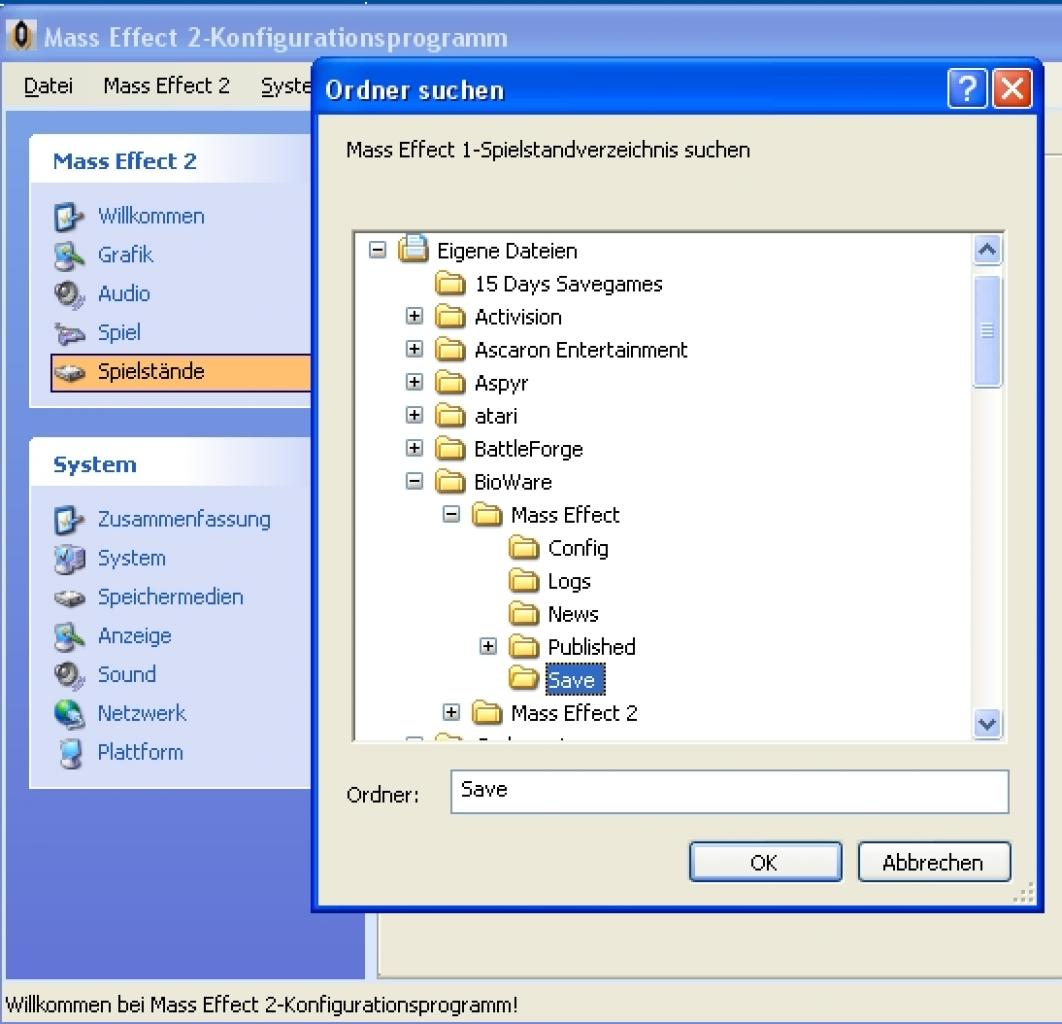Expand the Ascaron Entertainment folder node
The width and height of the screenshot is (1062, 1024).
point(415,349)
